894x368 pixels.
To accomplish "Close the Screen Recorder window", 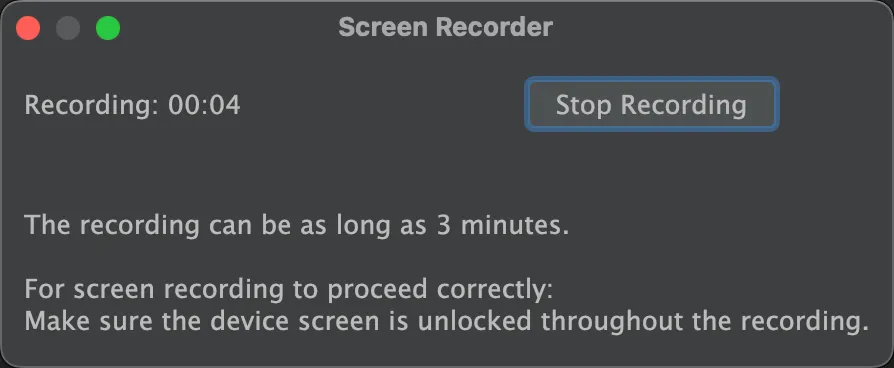I will coord(27,28).
